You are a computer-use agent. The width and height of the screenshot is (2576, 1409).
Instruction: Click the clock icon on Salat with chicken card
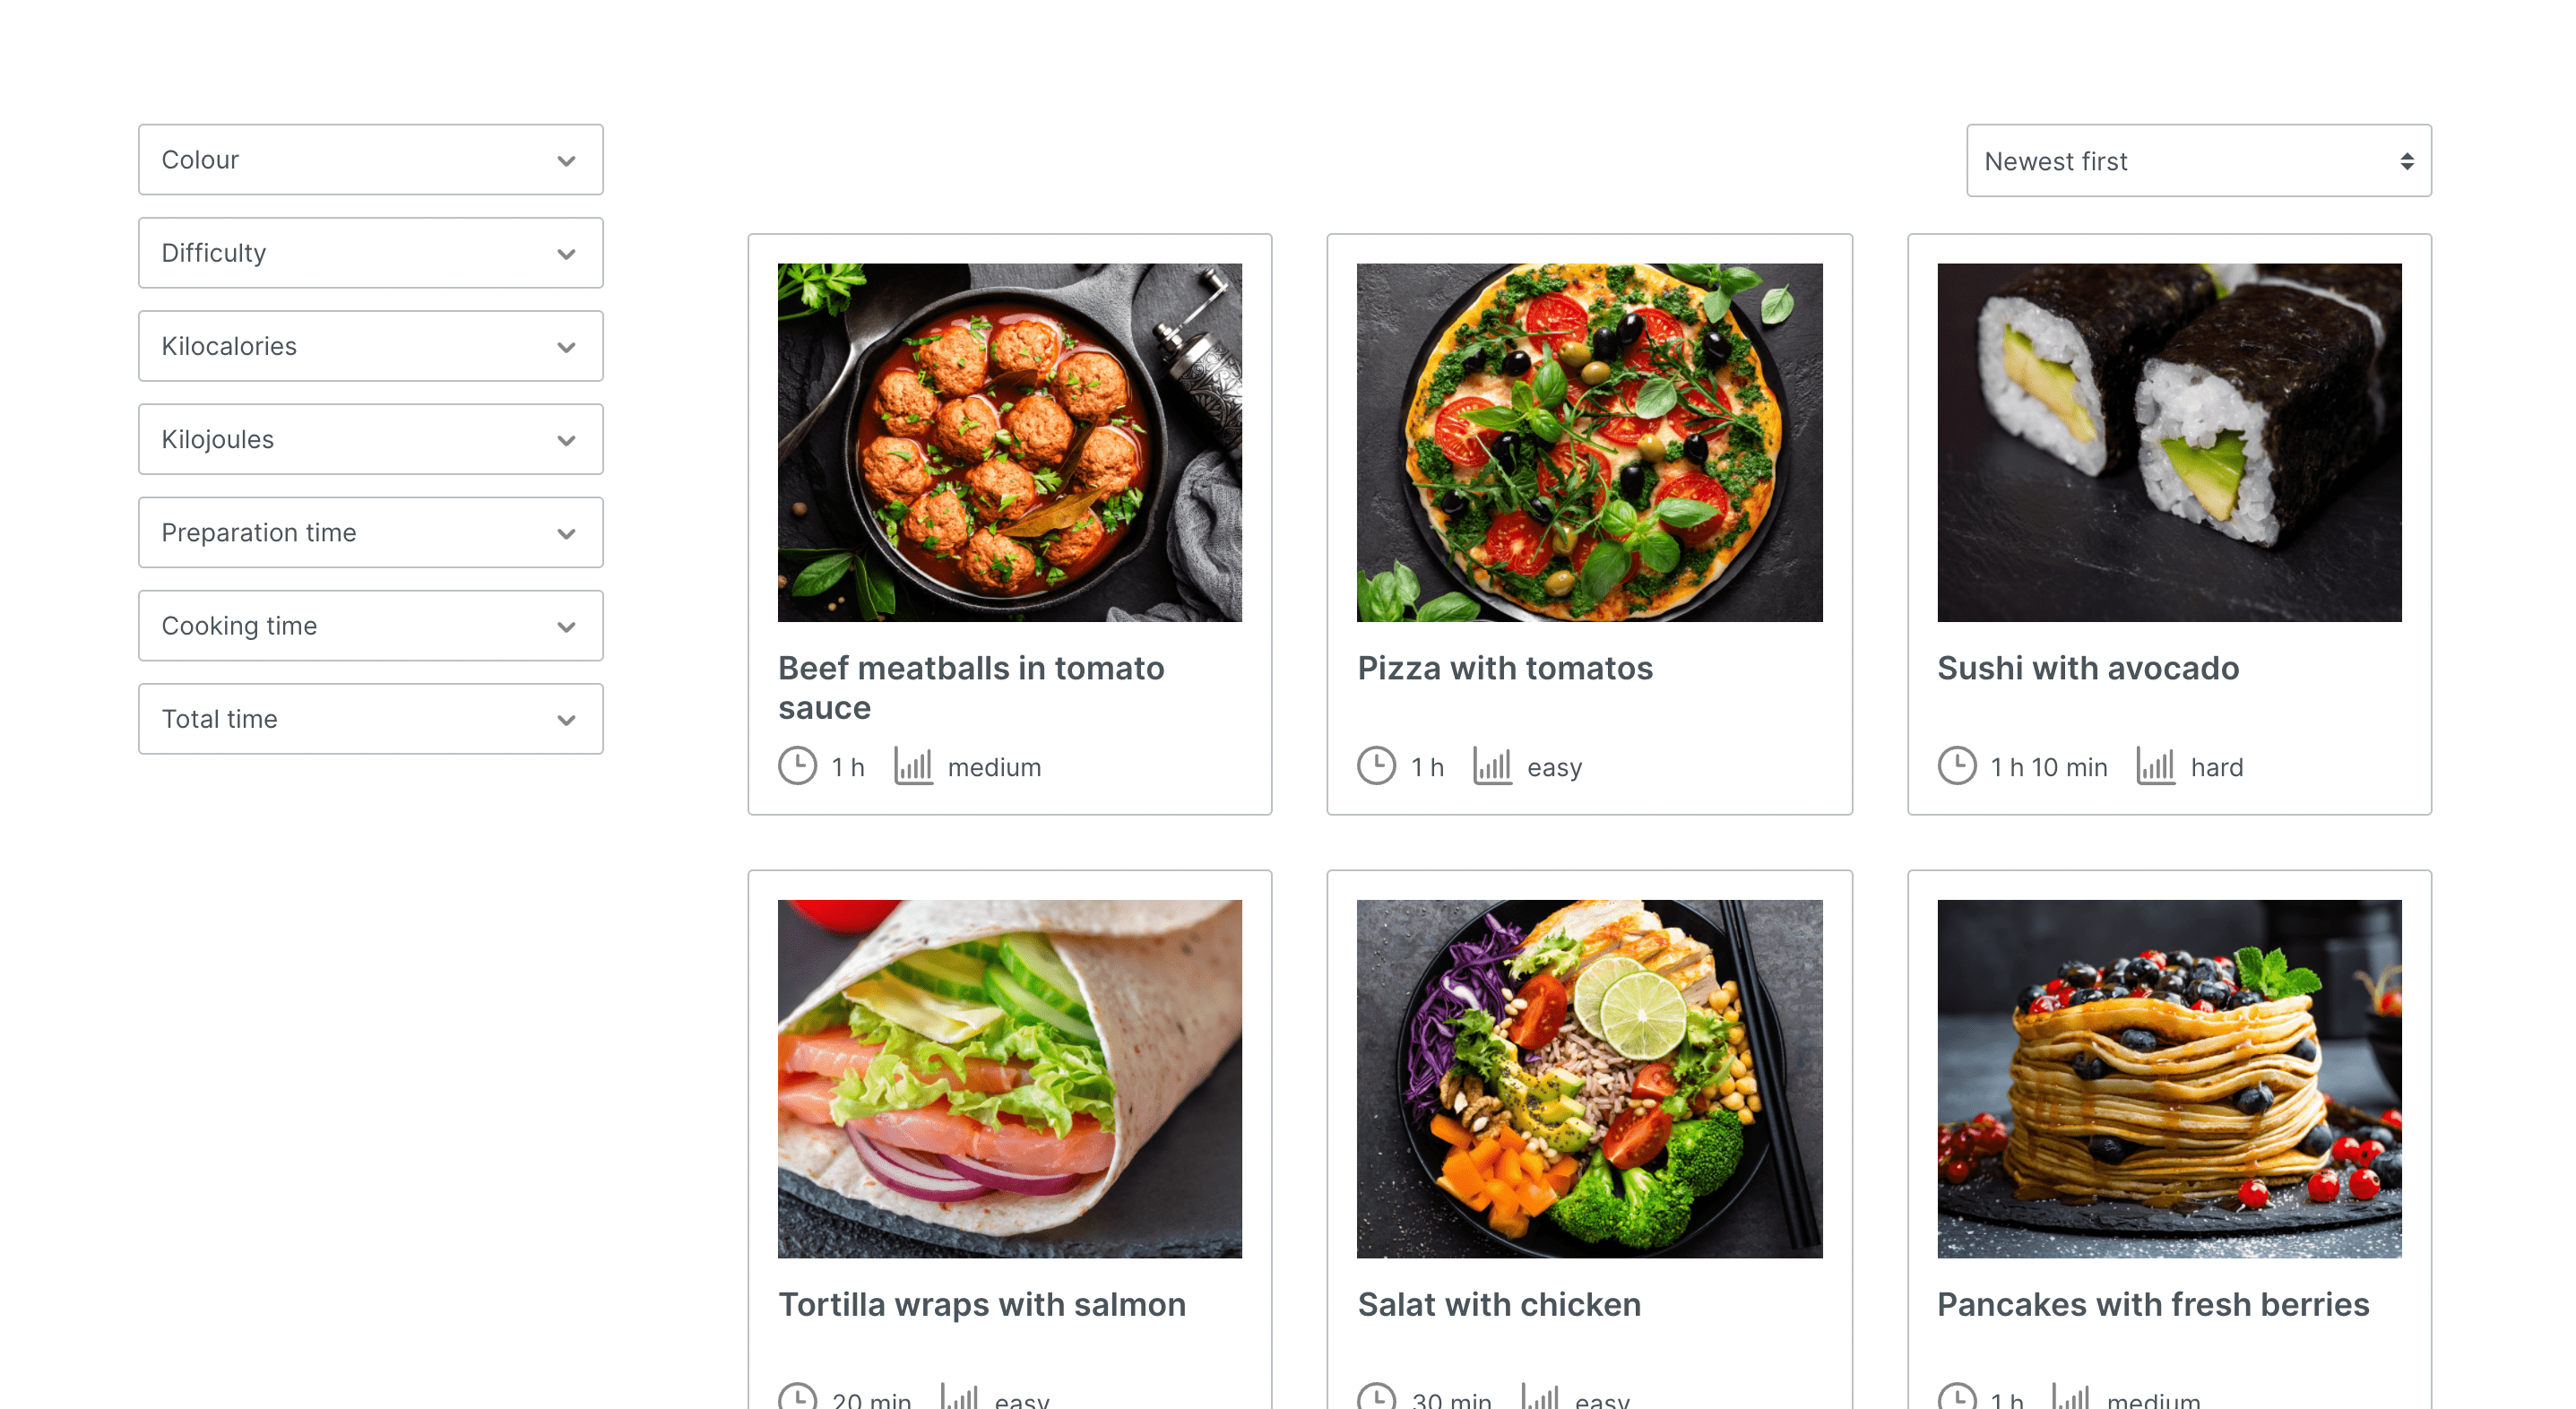(1376, 1397)
